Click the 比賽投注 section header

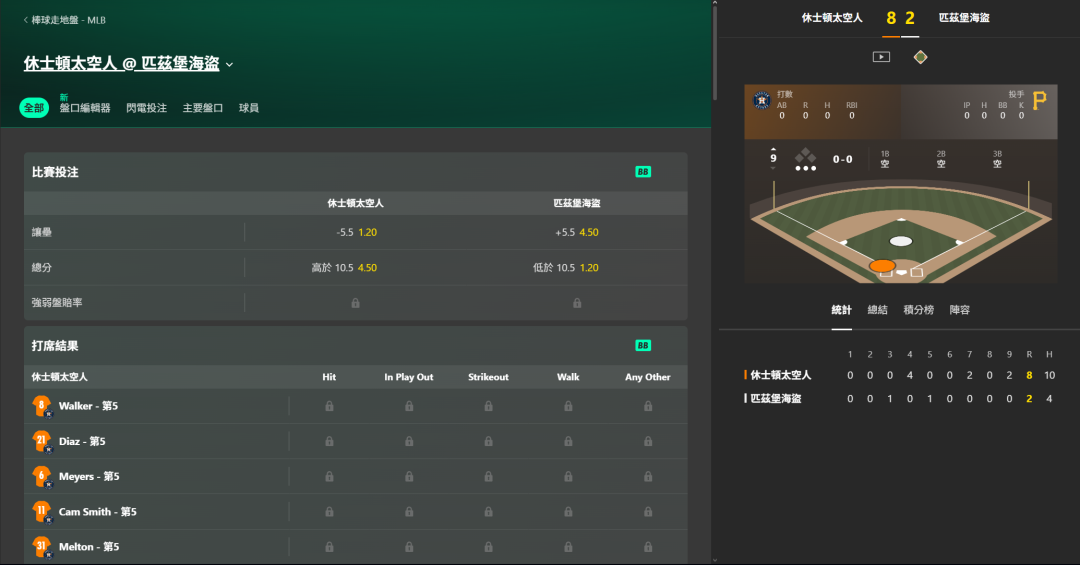click(x=355, y=172)
